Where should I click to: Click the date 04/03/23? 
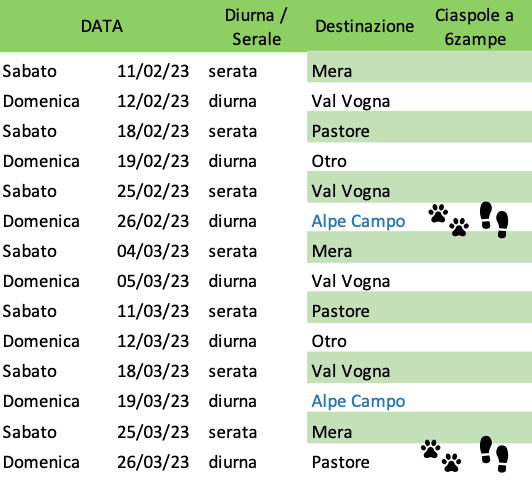[x=153, y=251]
